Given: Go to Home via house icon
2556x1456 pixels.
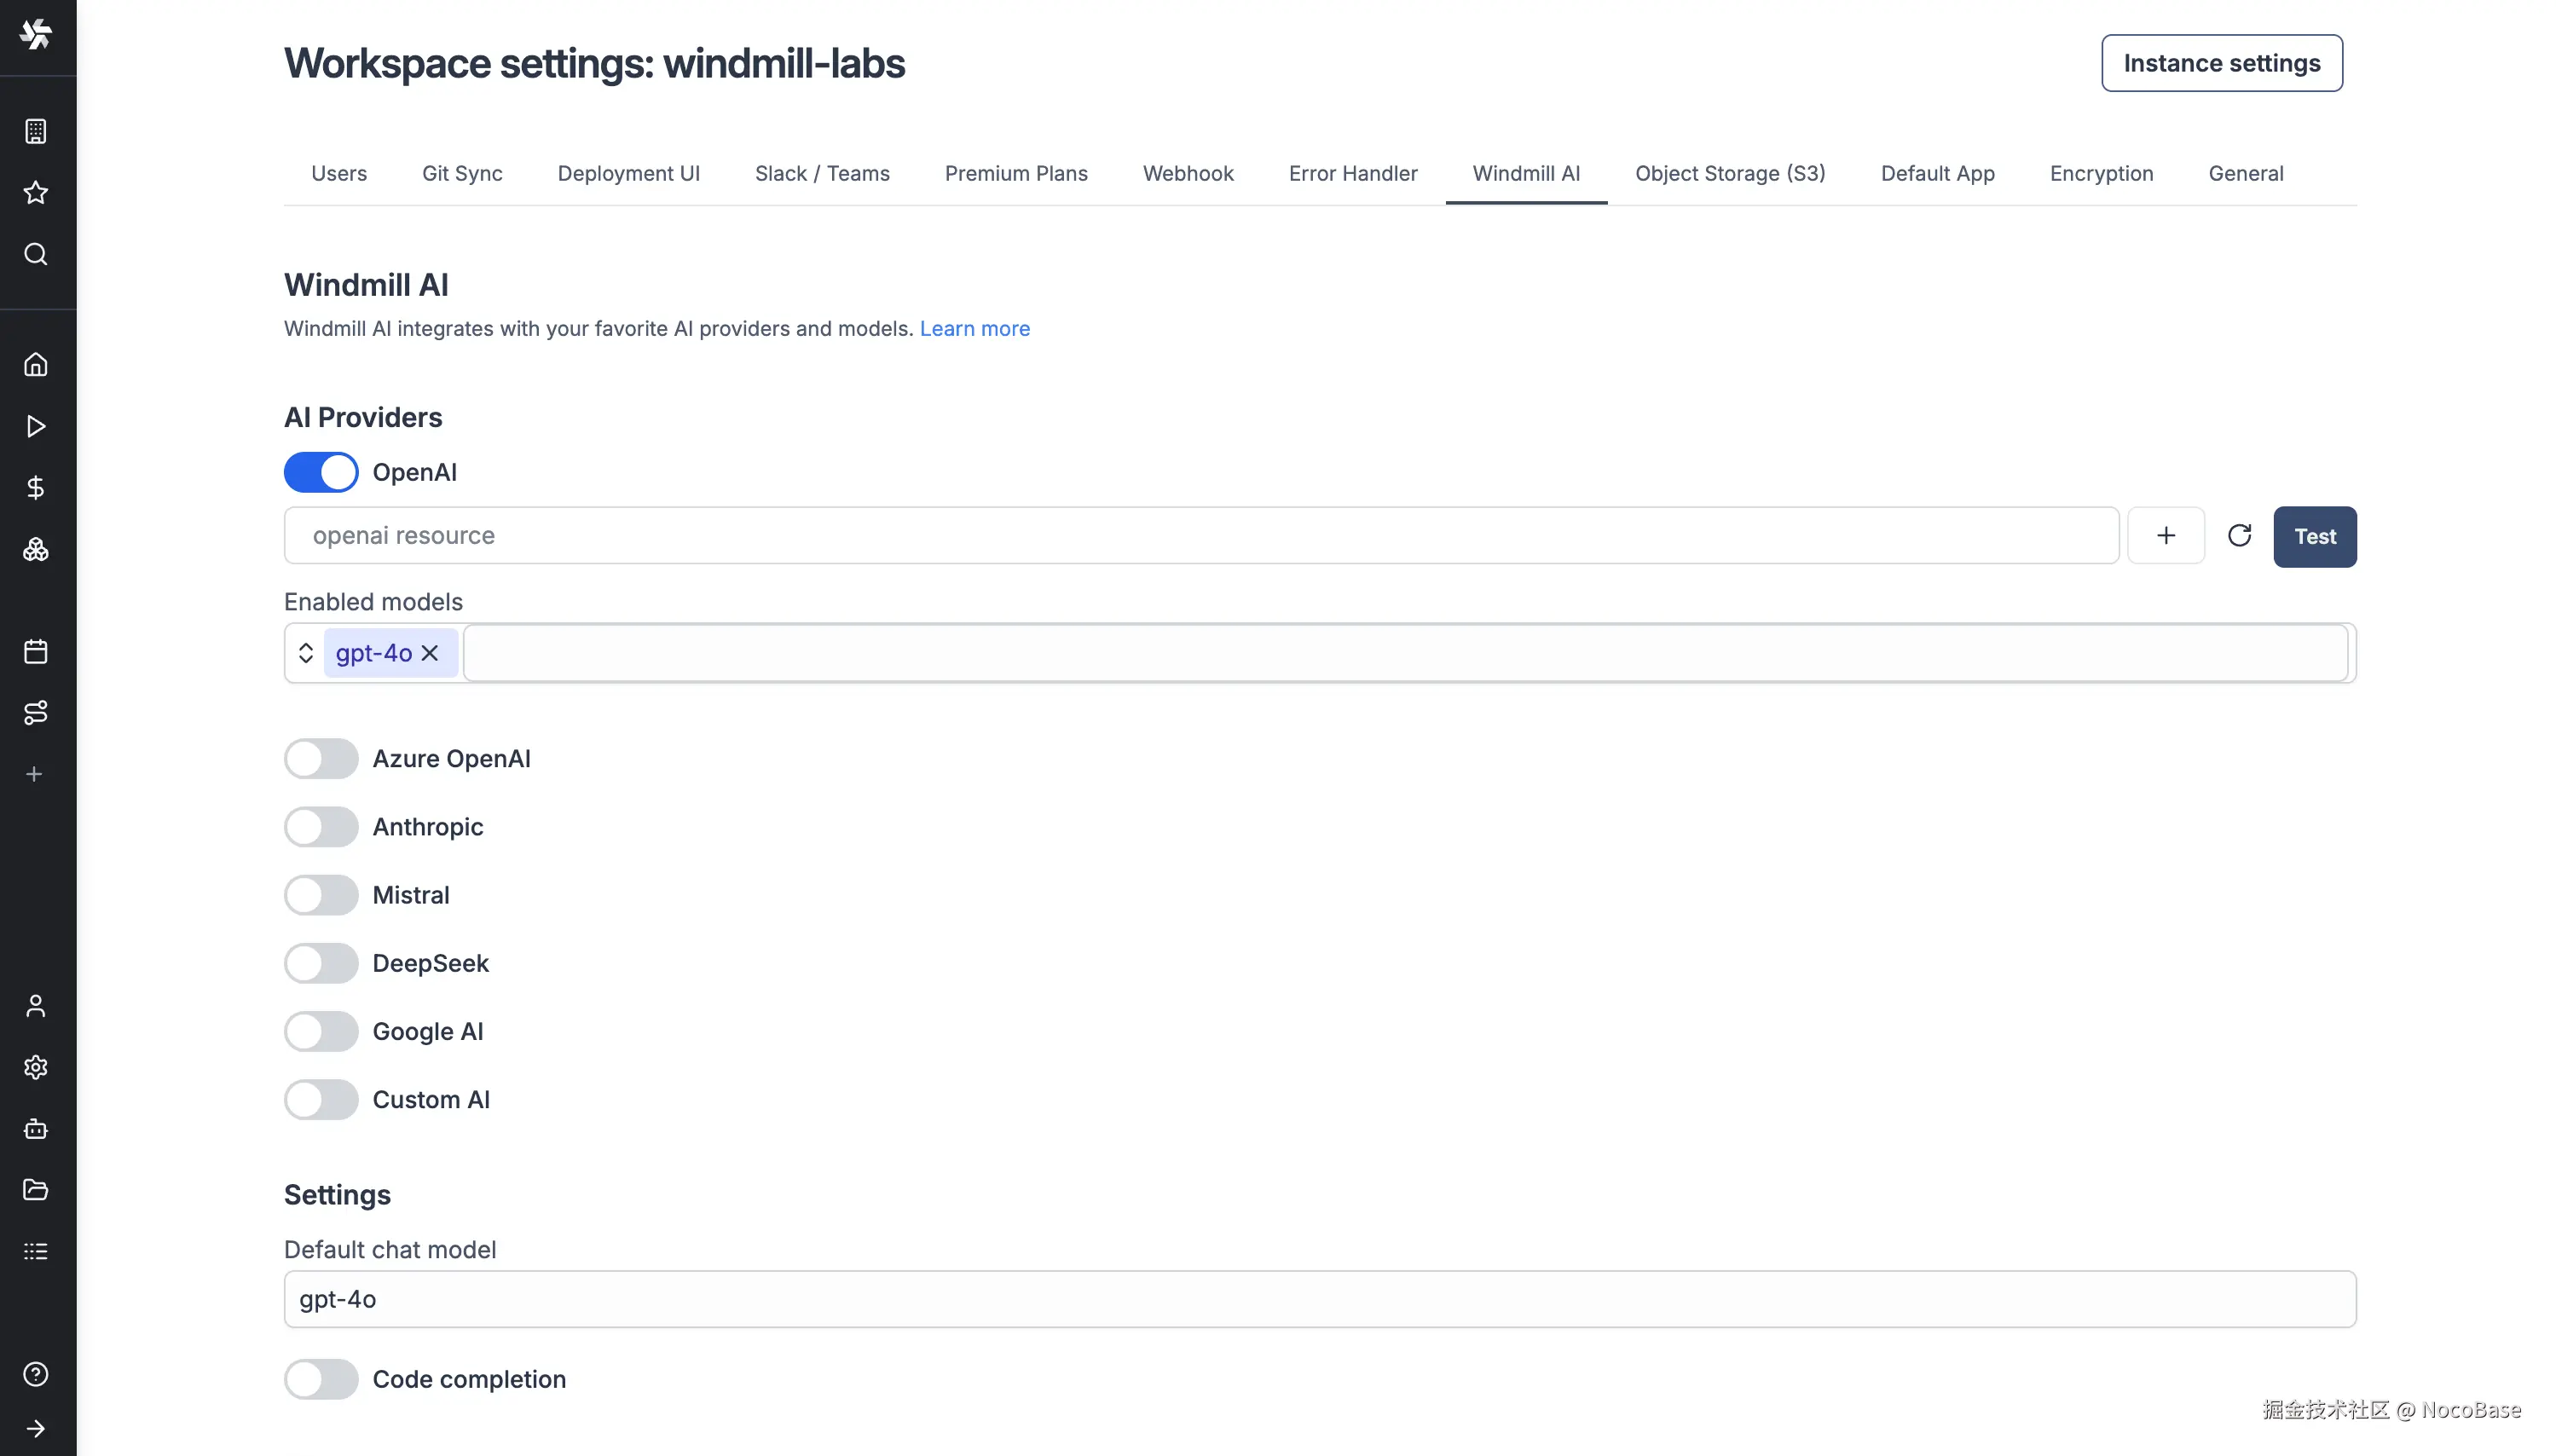Looking at the screenshot, I should (36, 364).
